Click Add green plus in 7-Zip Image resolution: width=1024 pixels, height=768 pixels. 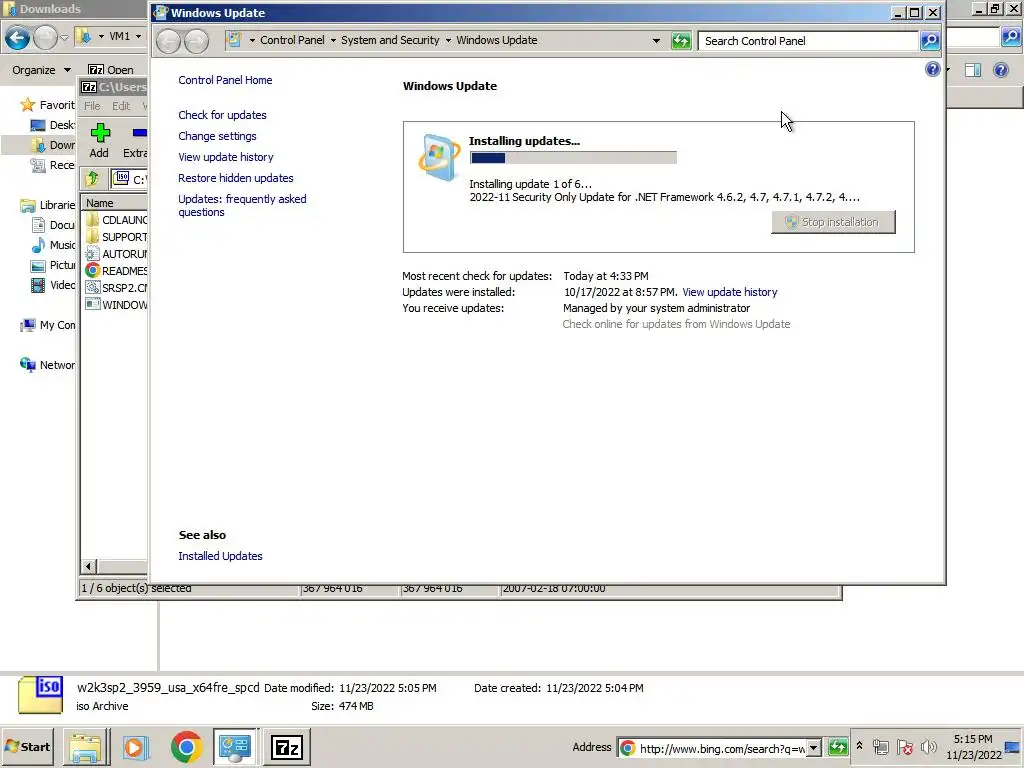click(99, 140)
